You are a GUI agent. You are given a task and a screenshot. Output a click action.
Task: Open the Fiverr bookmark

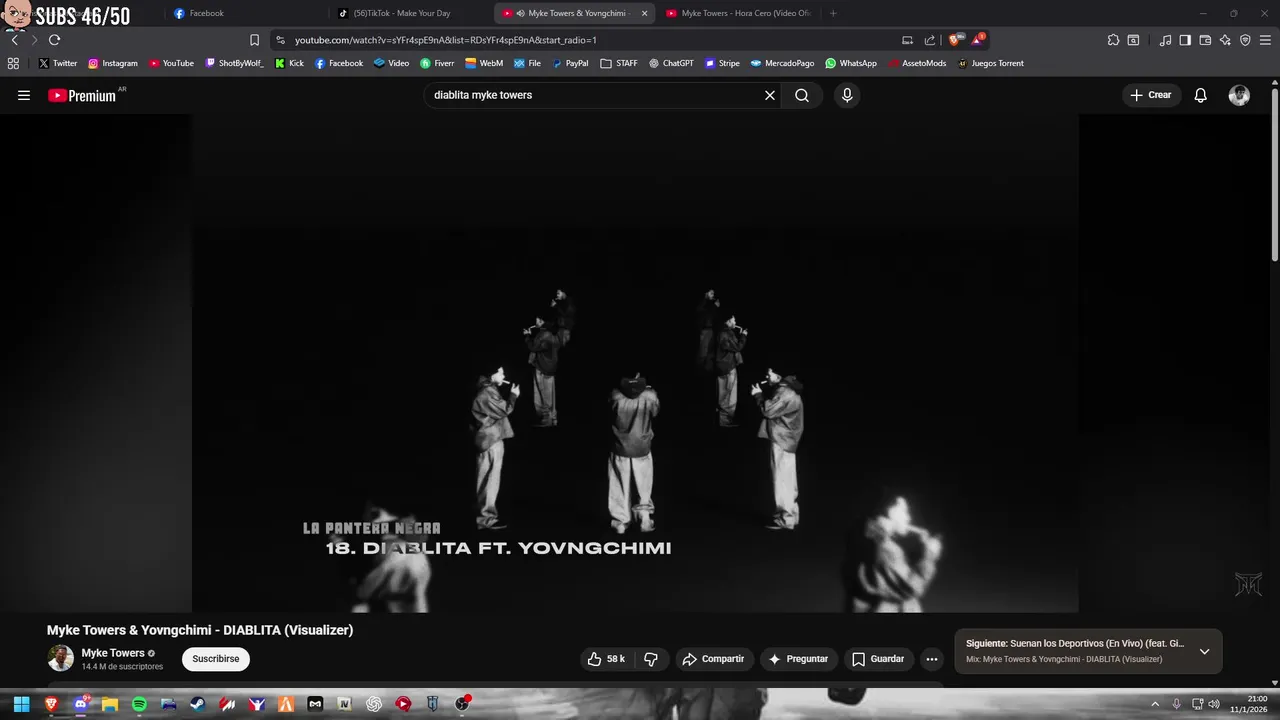437,63
